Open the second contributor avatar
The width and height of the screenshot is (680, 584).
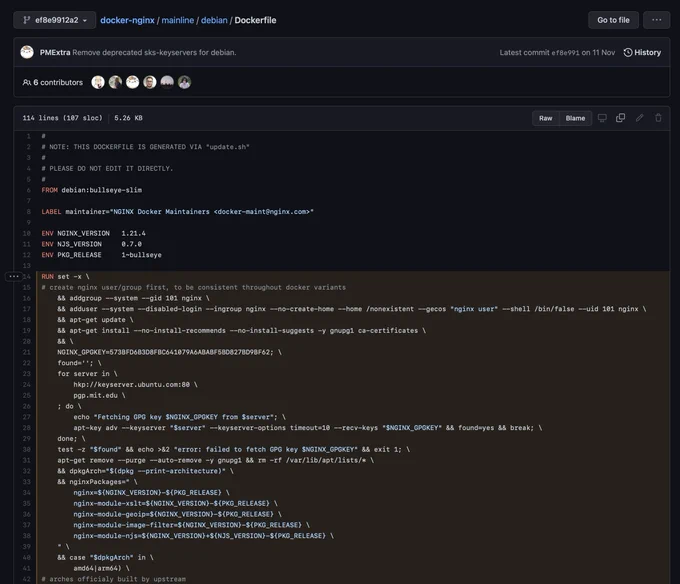(x=115, y=82)
